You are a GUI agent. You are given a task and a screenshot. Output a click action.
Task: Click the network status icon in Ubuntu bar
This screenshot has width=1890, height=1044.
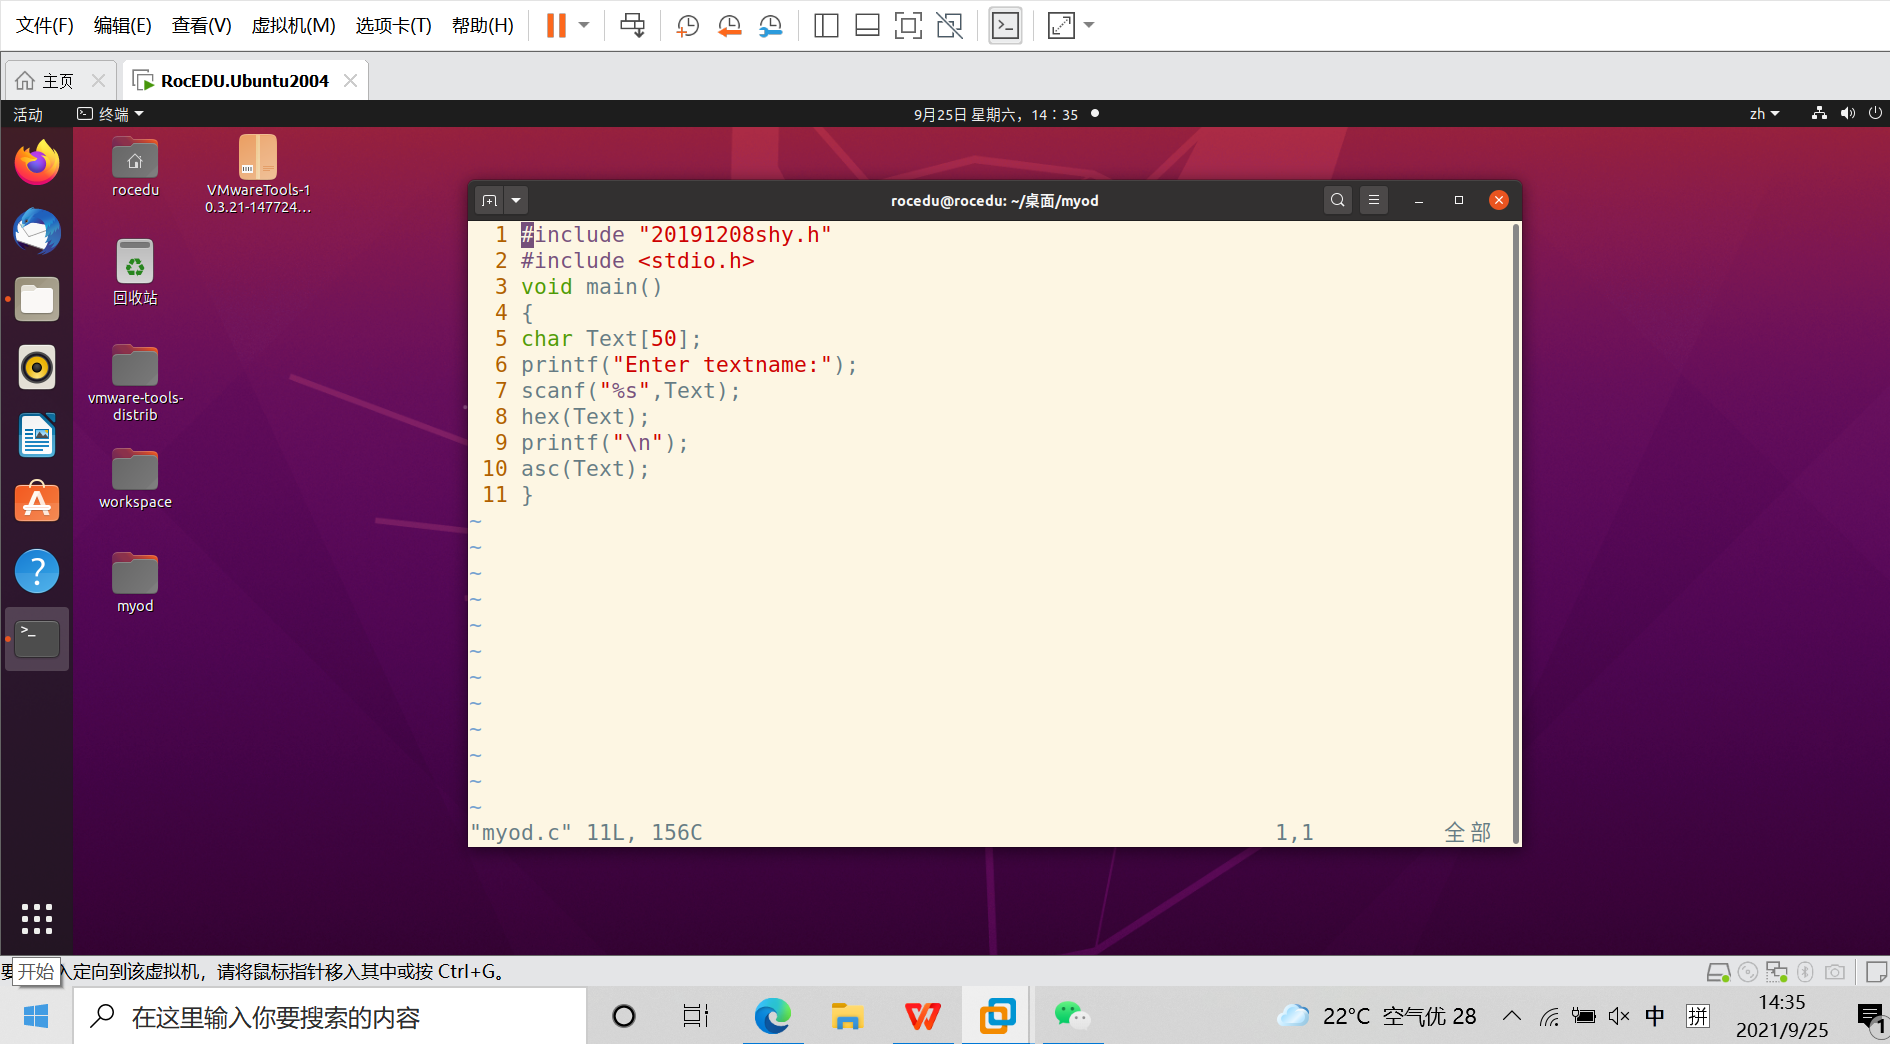coord(1819,114)
